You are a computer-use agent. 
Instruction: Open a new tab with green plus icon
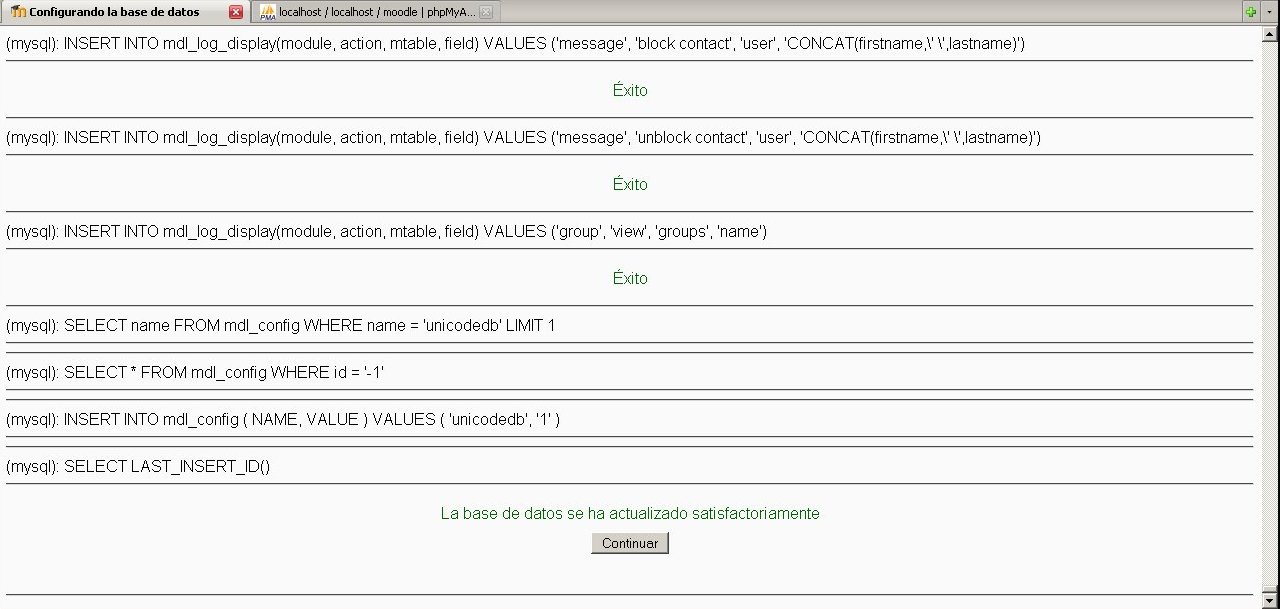point(1250,12)
